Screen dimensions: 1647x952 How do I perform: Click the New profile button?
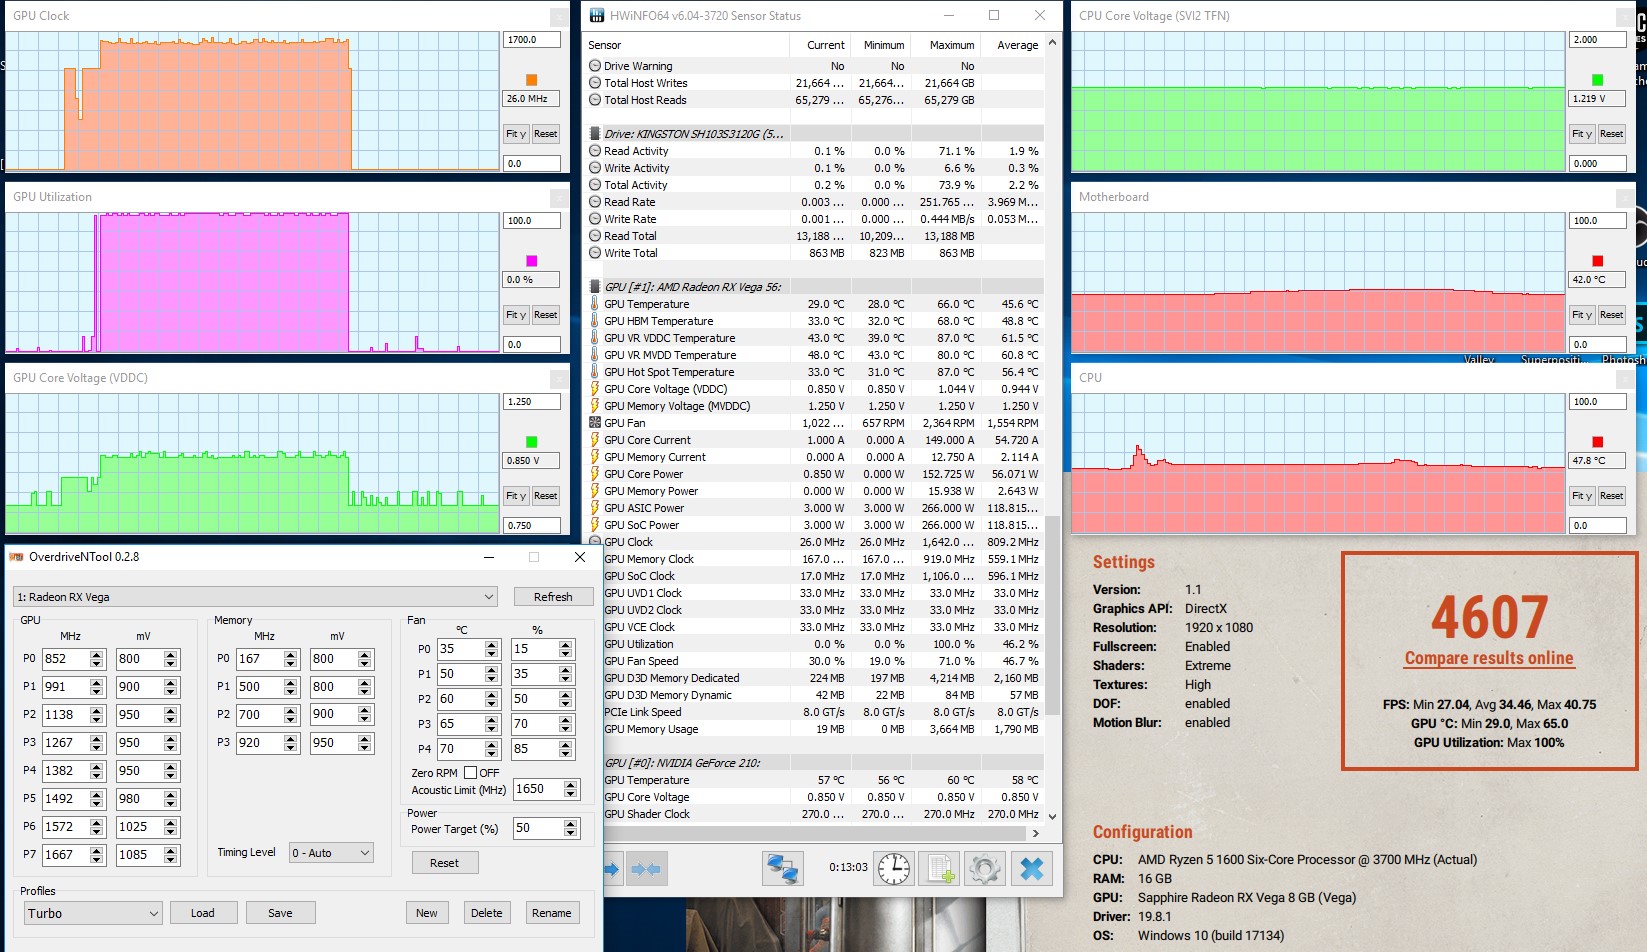point(427,913)
